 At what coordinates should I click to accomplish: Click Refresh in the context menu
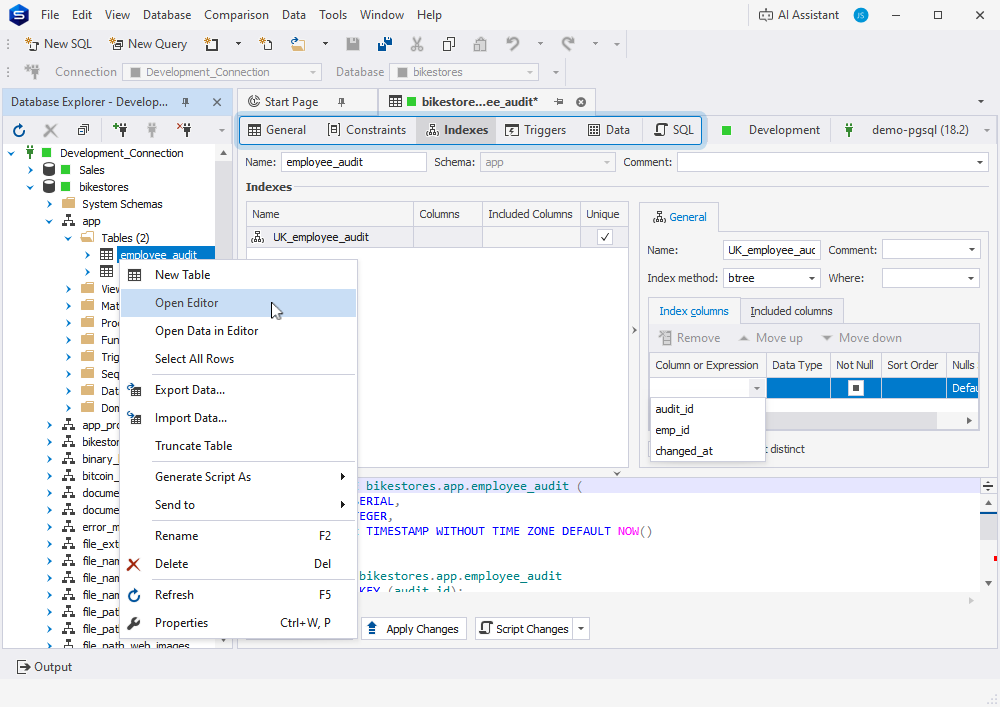(x=239, y=595)
